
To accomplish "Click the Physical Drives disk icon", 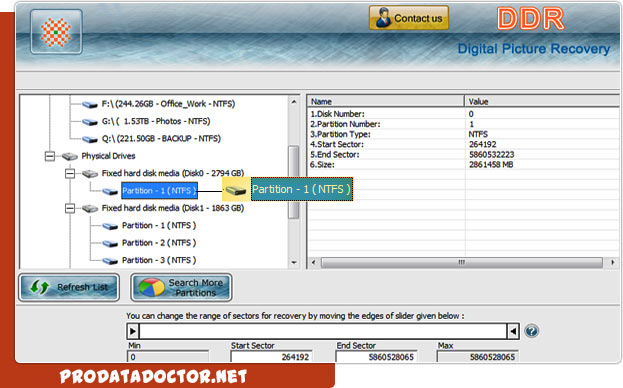I will [x=70, y=156].
